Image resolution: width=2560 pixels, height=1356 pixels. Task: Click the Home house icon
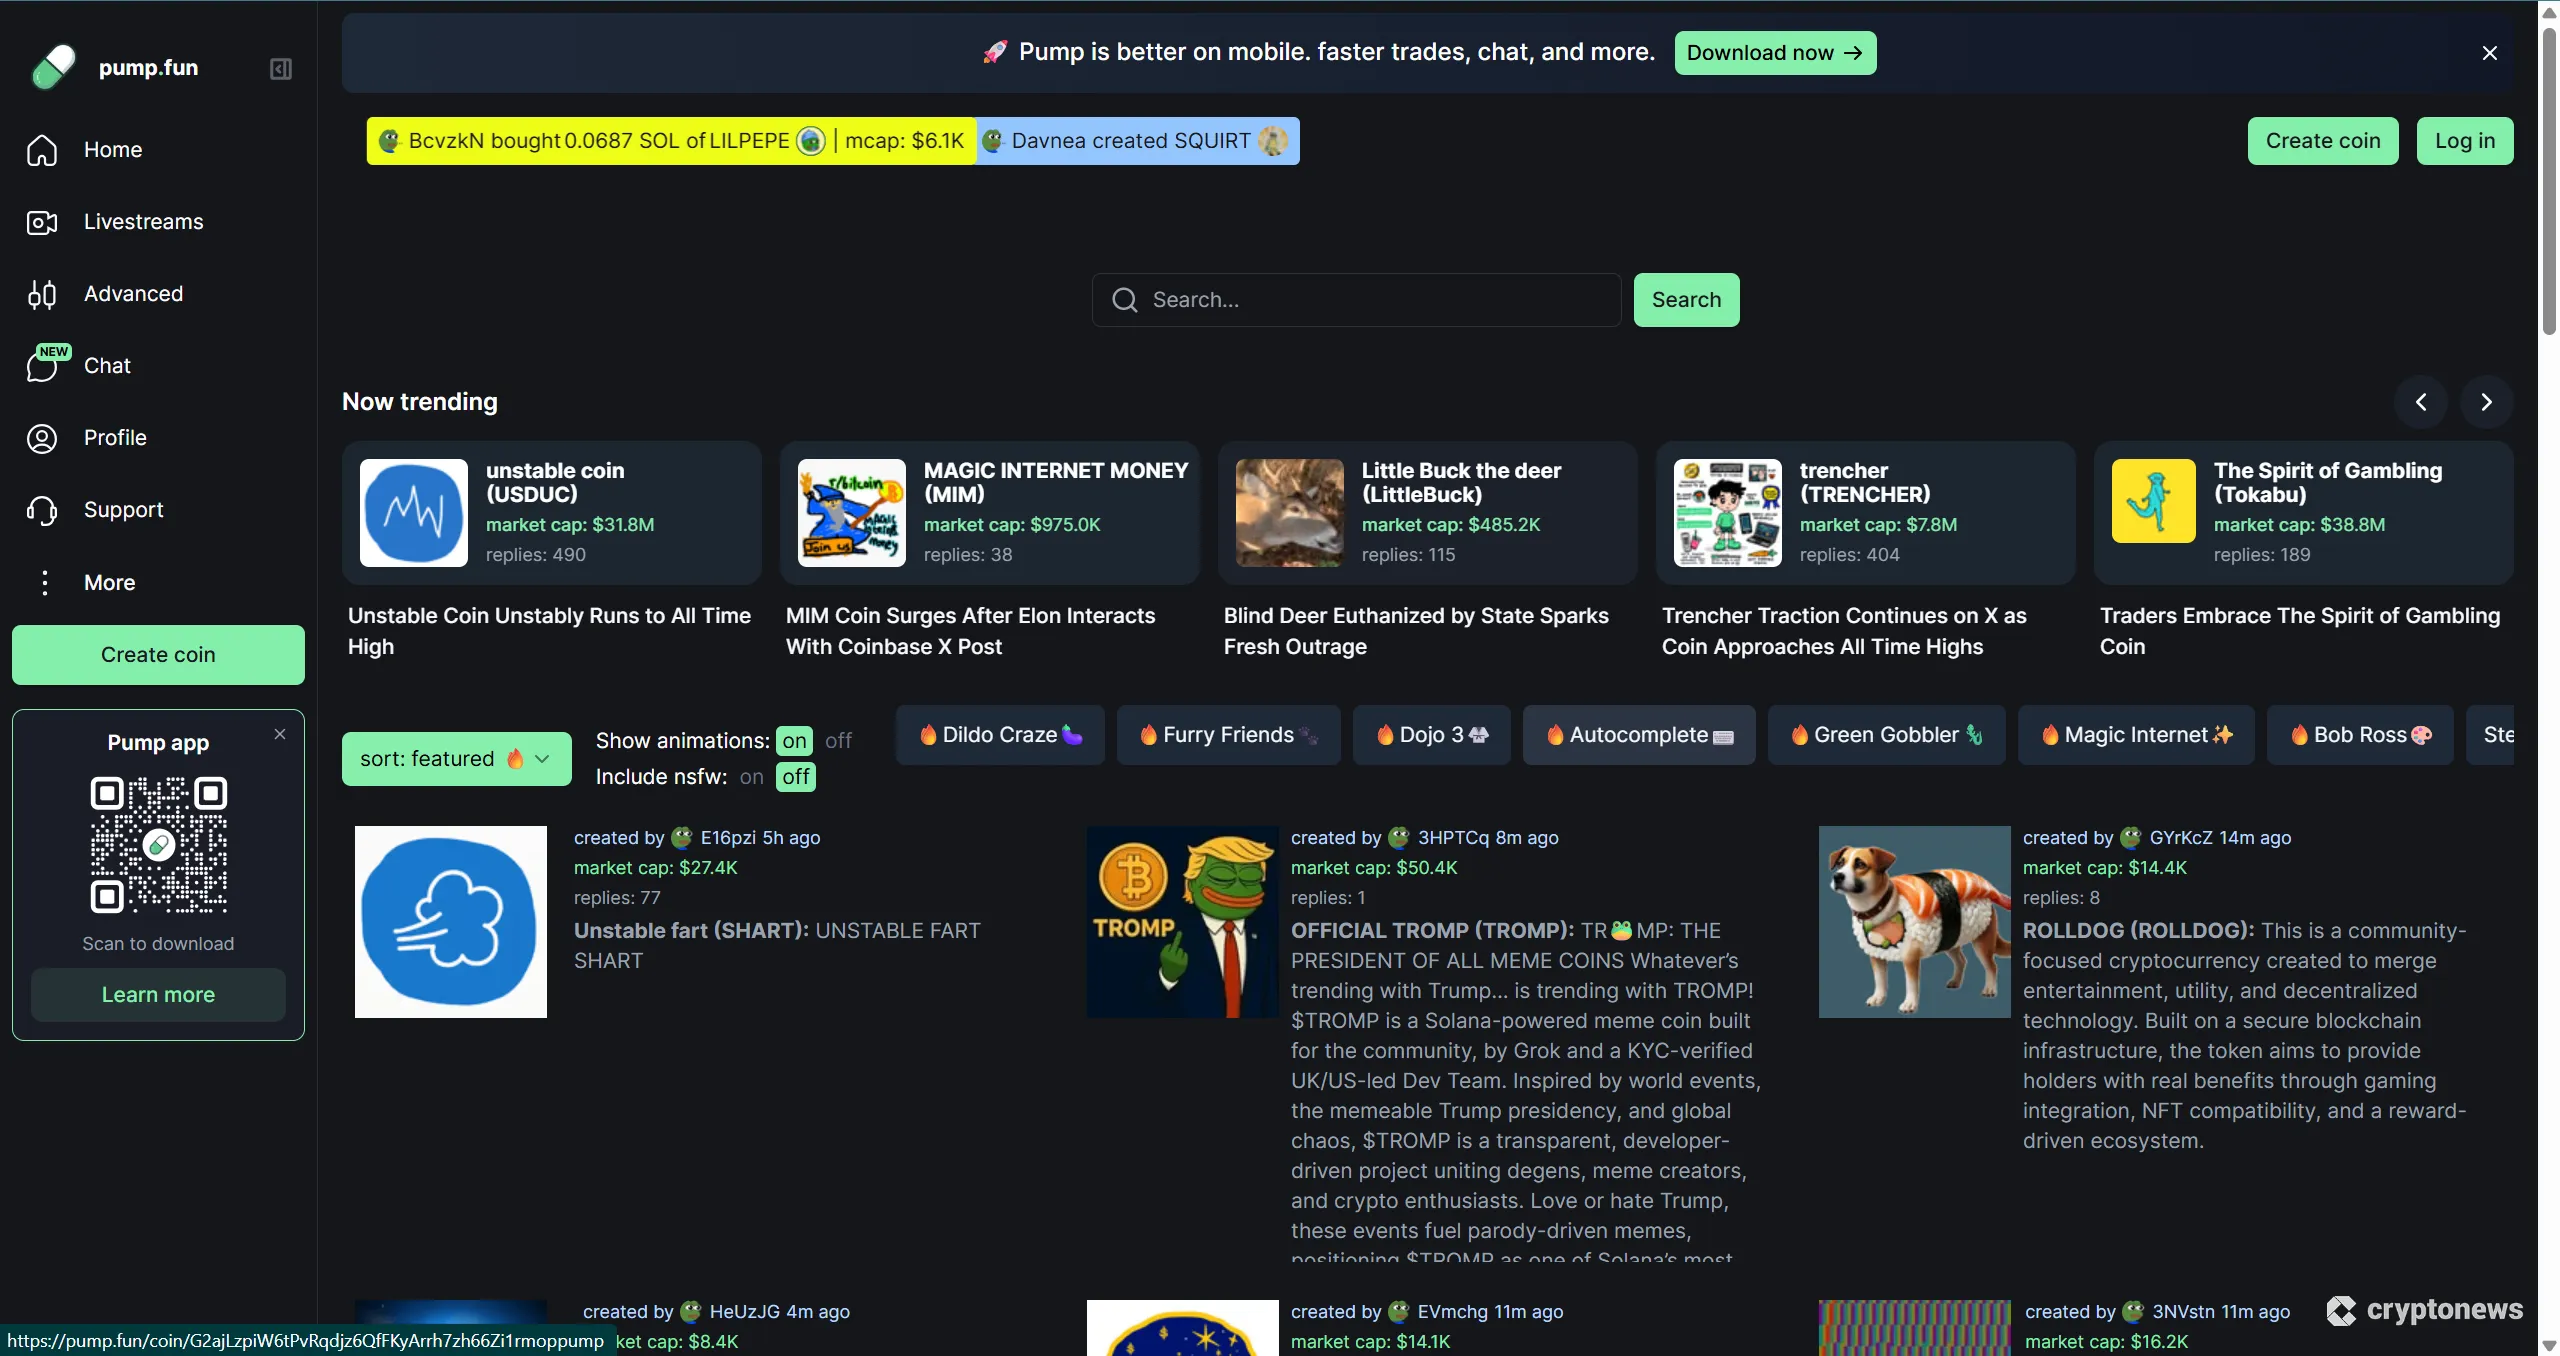coord(42,150)
